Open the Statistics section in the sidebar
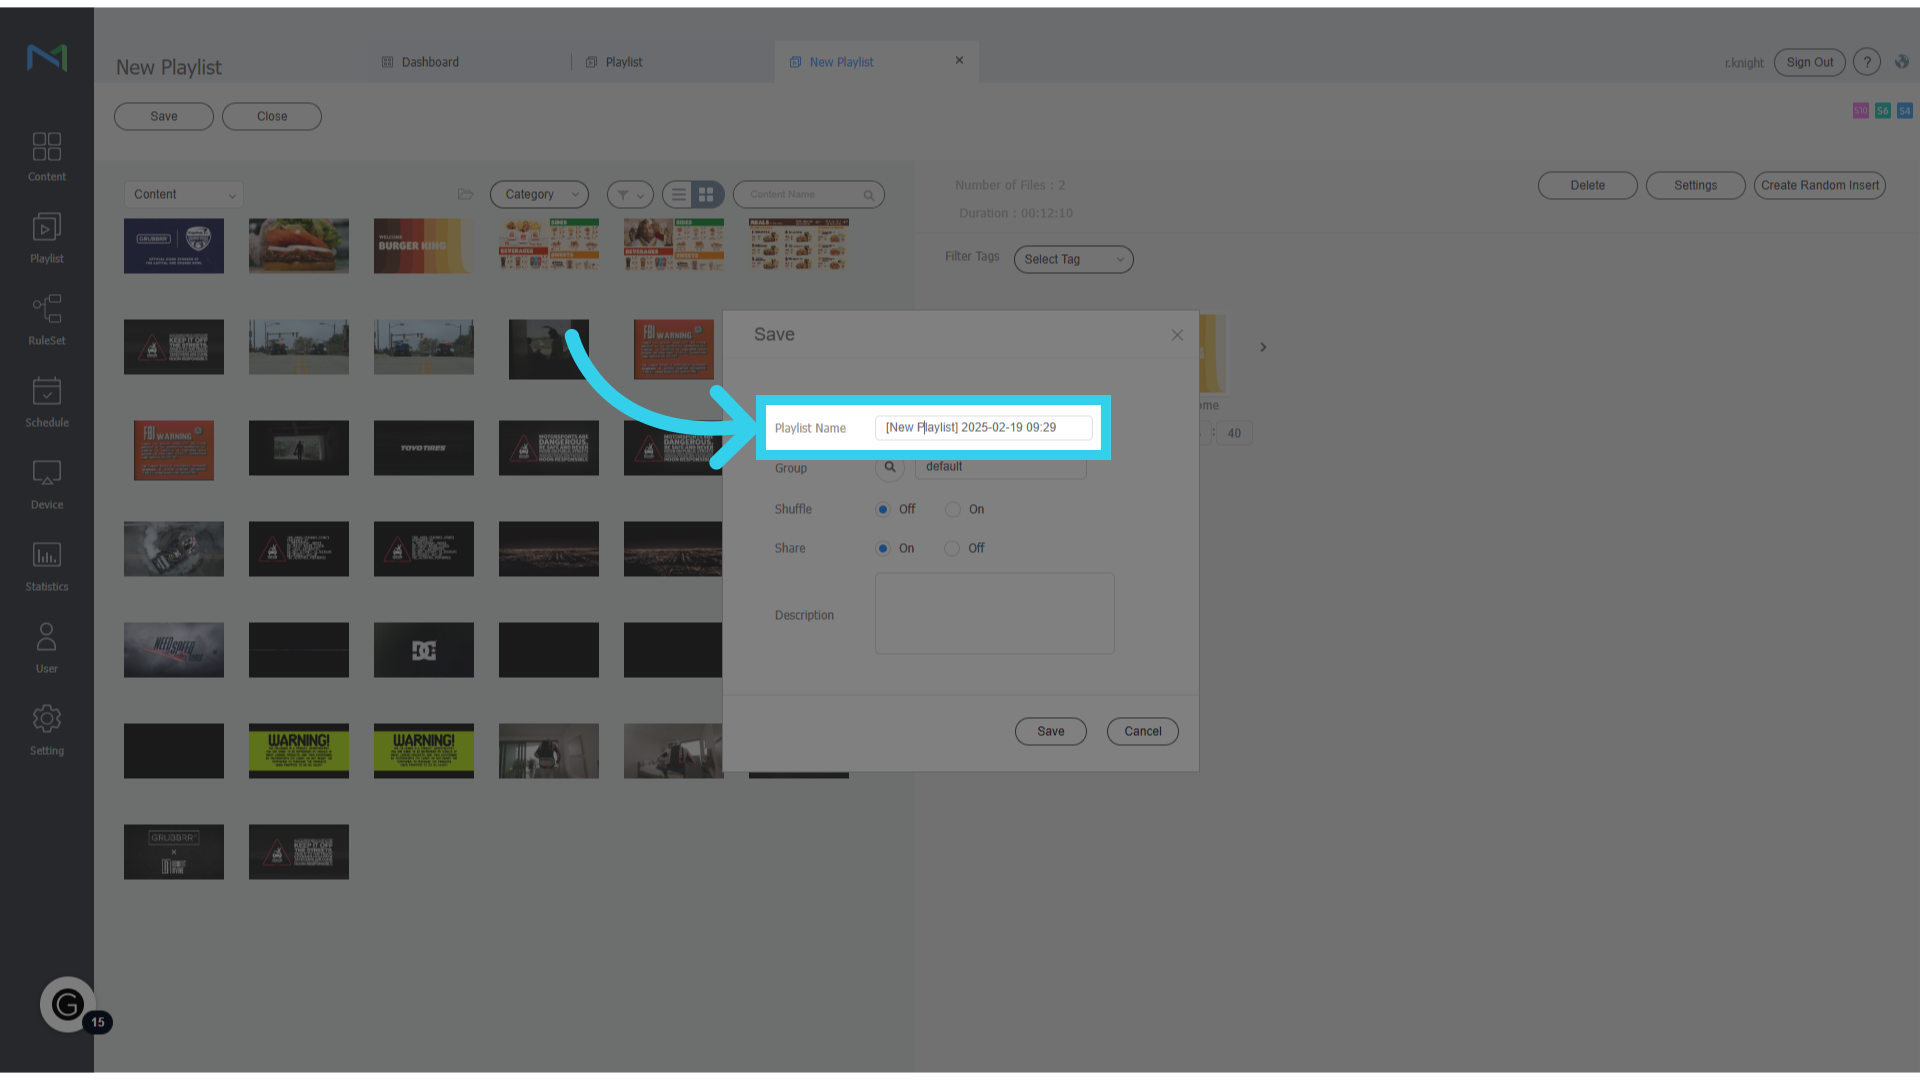The width and height of the screenshot is (1920, 1080). (47, 567)
